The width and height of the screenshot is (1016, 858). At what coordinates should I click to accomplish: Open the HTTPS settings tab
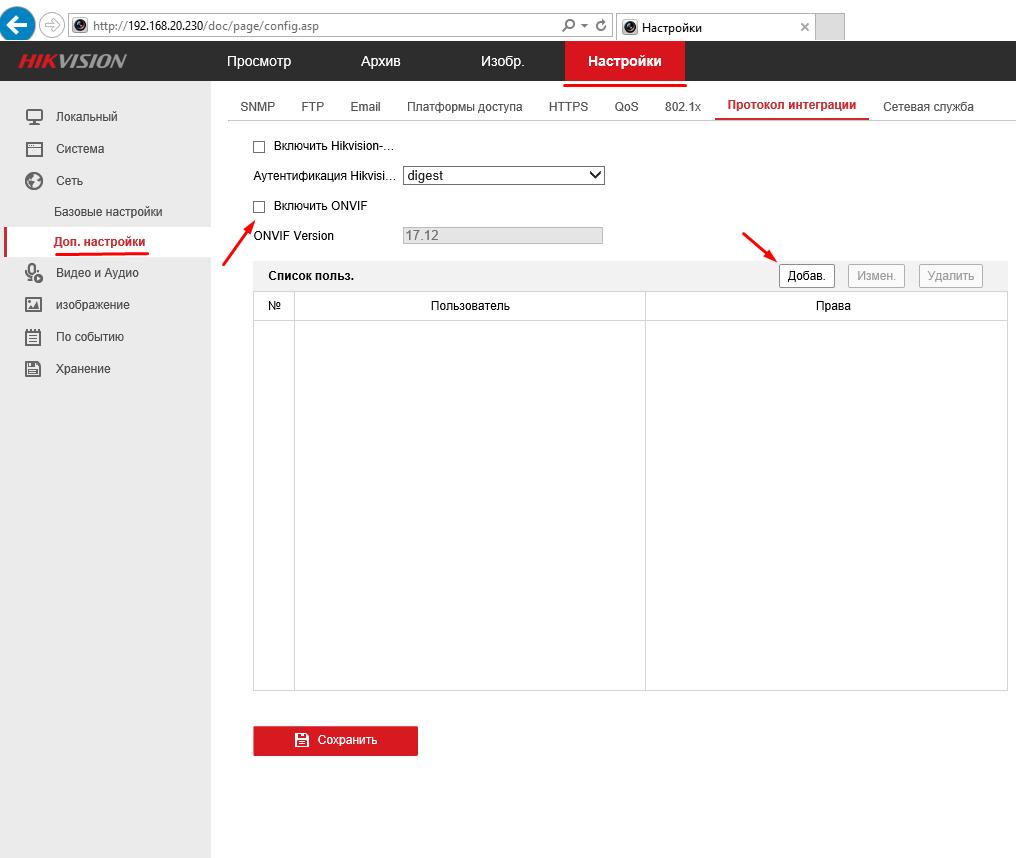coord(568,107)
